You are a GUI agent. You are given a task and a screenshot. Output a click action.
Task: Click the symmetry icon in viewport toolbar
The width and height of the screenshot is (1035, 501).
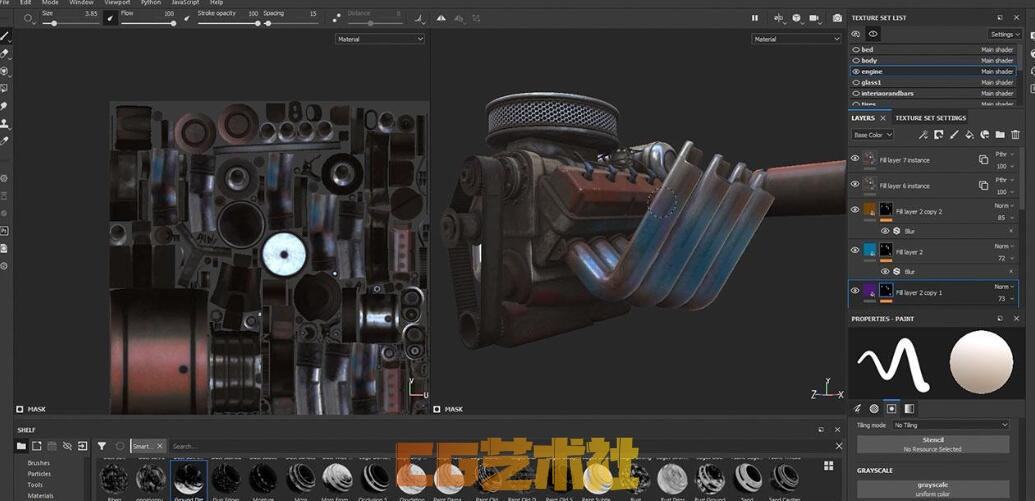click(x=441, y=18)
